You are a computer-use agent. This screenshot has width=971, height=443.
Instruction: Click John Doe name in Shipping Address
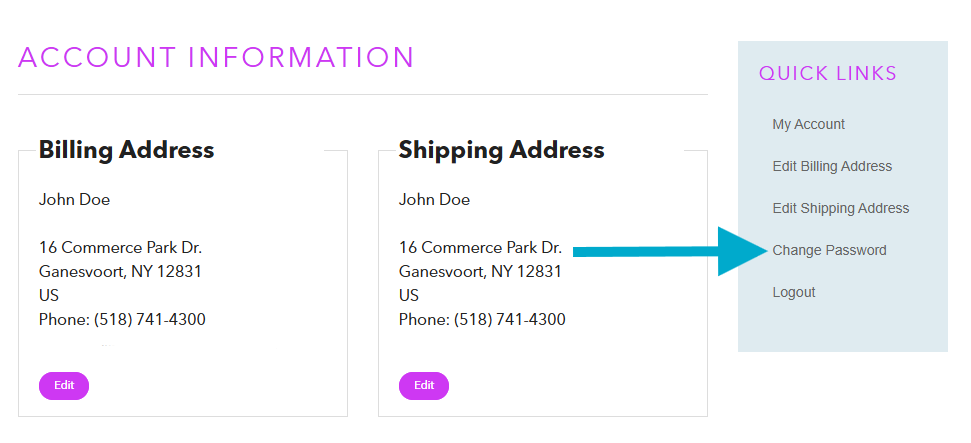pos(434,199)
